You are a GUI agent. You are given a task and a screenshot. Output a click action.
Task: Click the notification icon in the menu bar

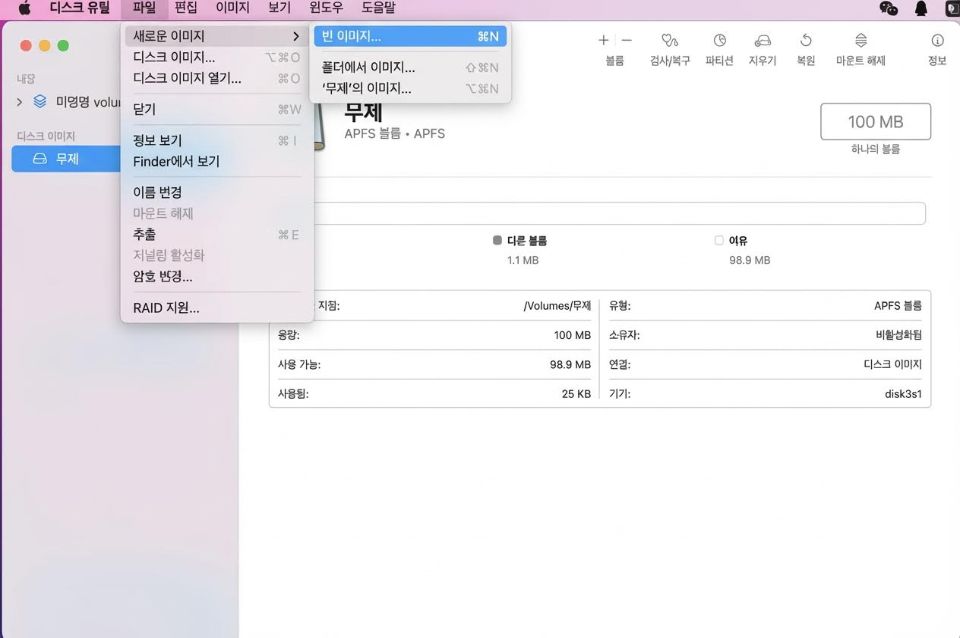(921, 8)
